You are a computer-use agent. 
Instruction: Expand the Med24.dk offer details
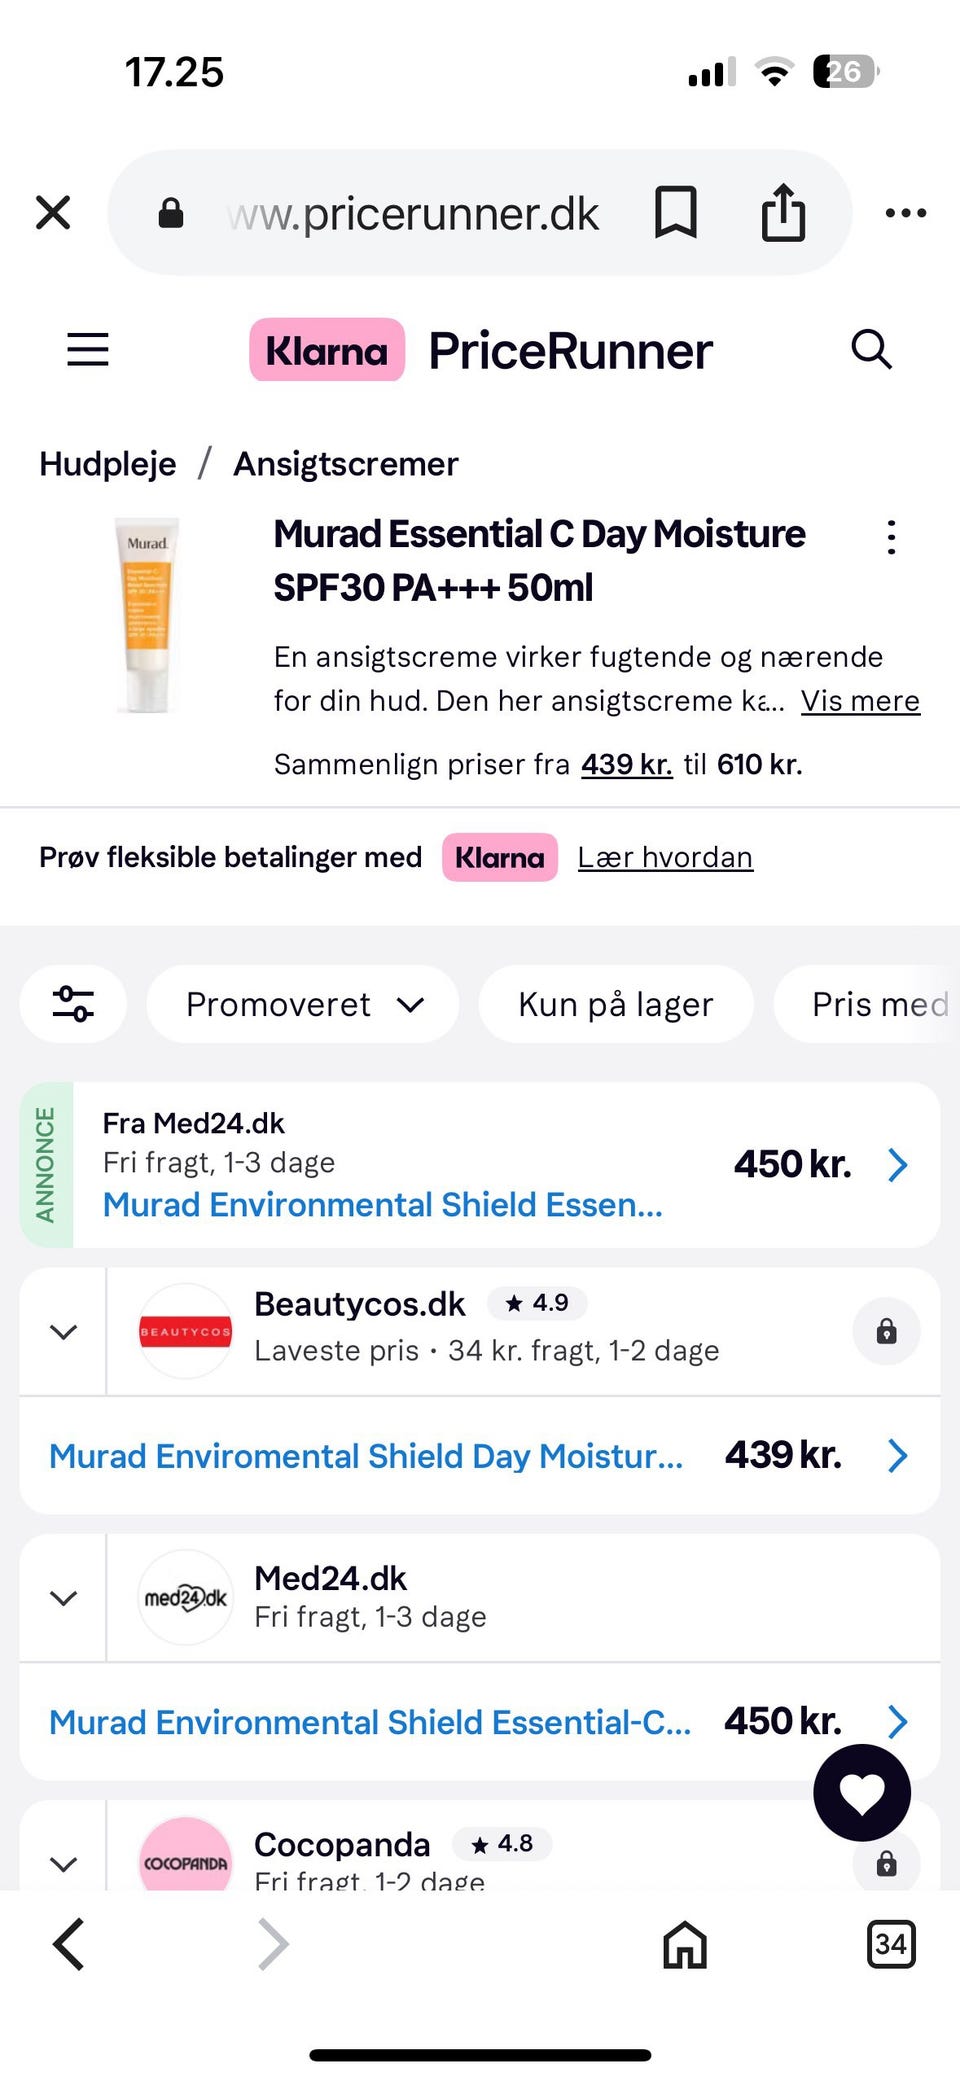pos(64,1598)
